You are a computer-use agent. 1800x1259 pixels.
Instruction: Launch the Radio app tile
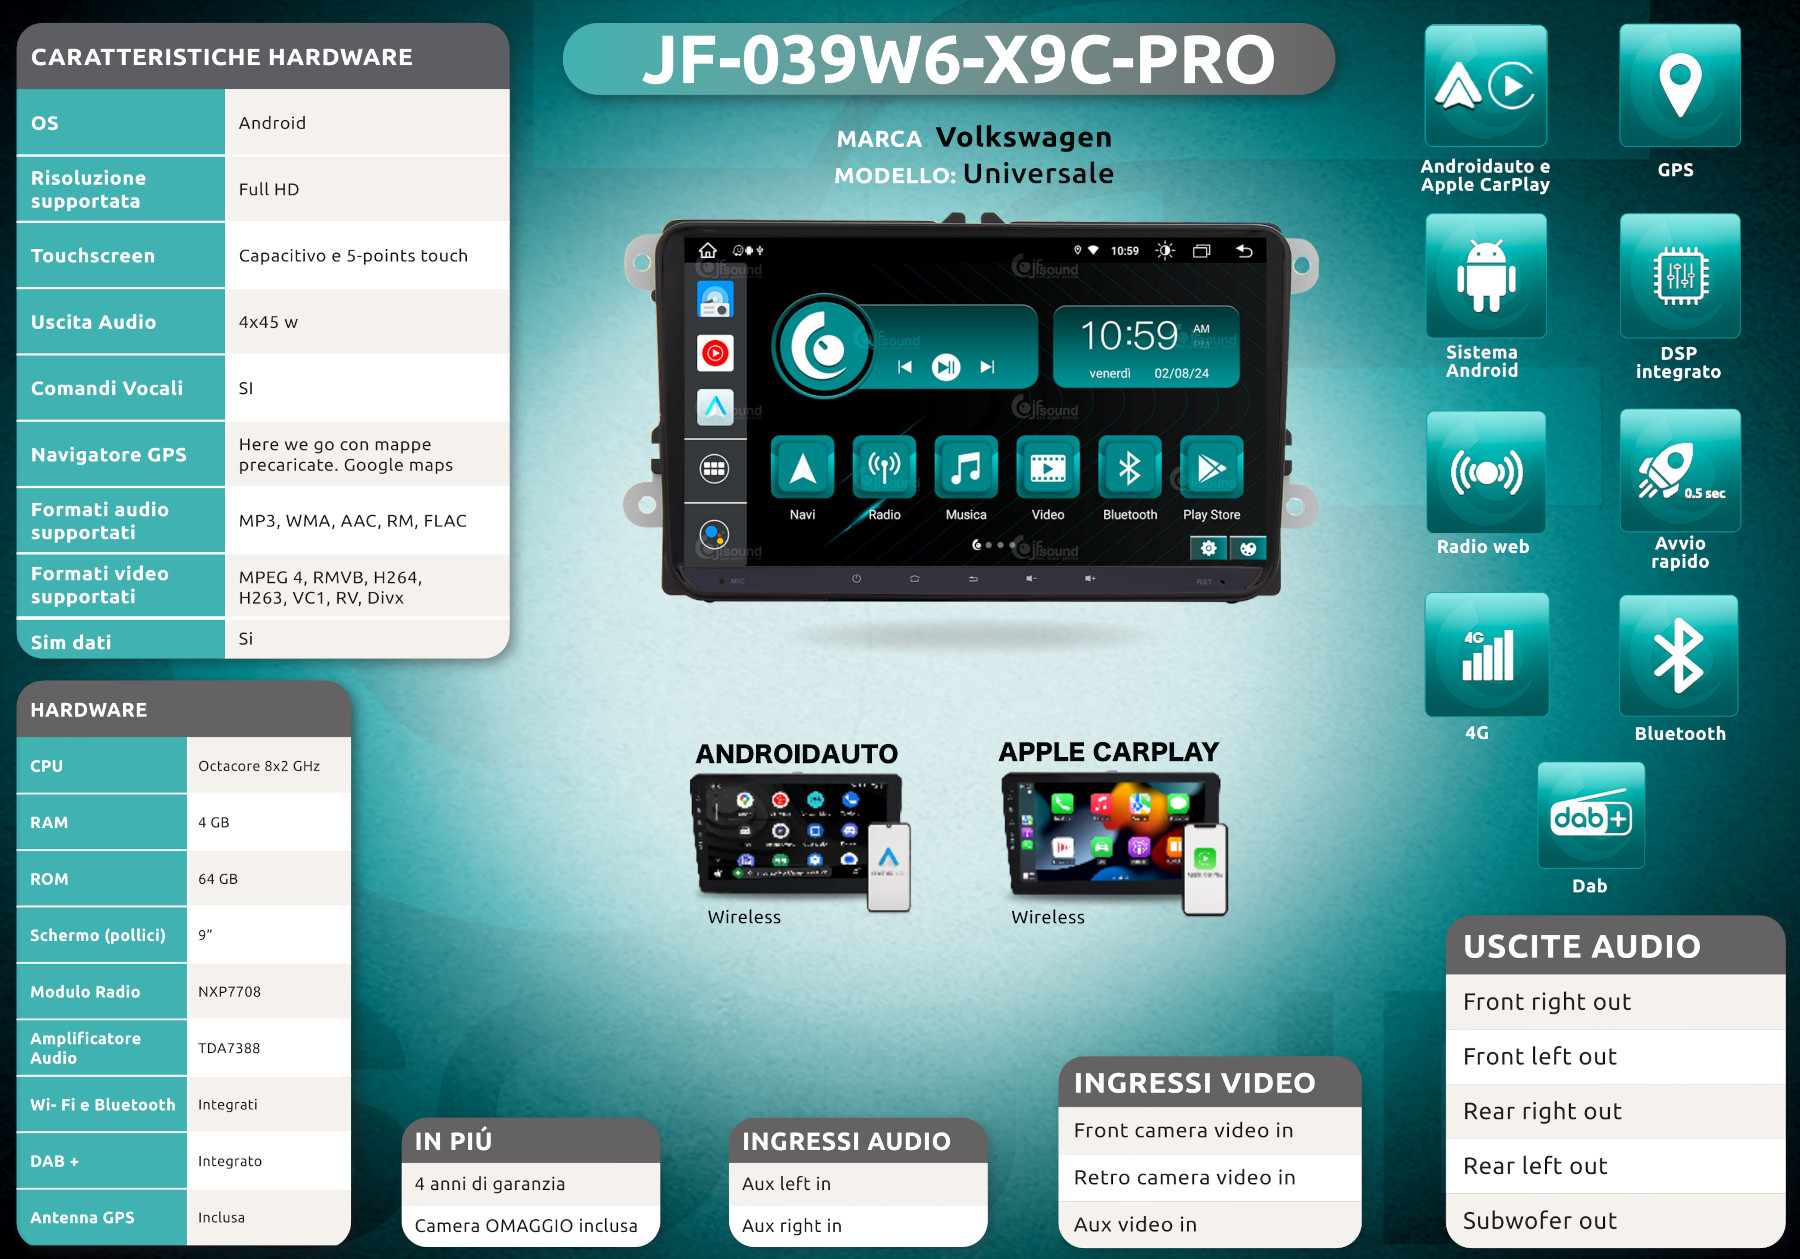[884, 468]
